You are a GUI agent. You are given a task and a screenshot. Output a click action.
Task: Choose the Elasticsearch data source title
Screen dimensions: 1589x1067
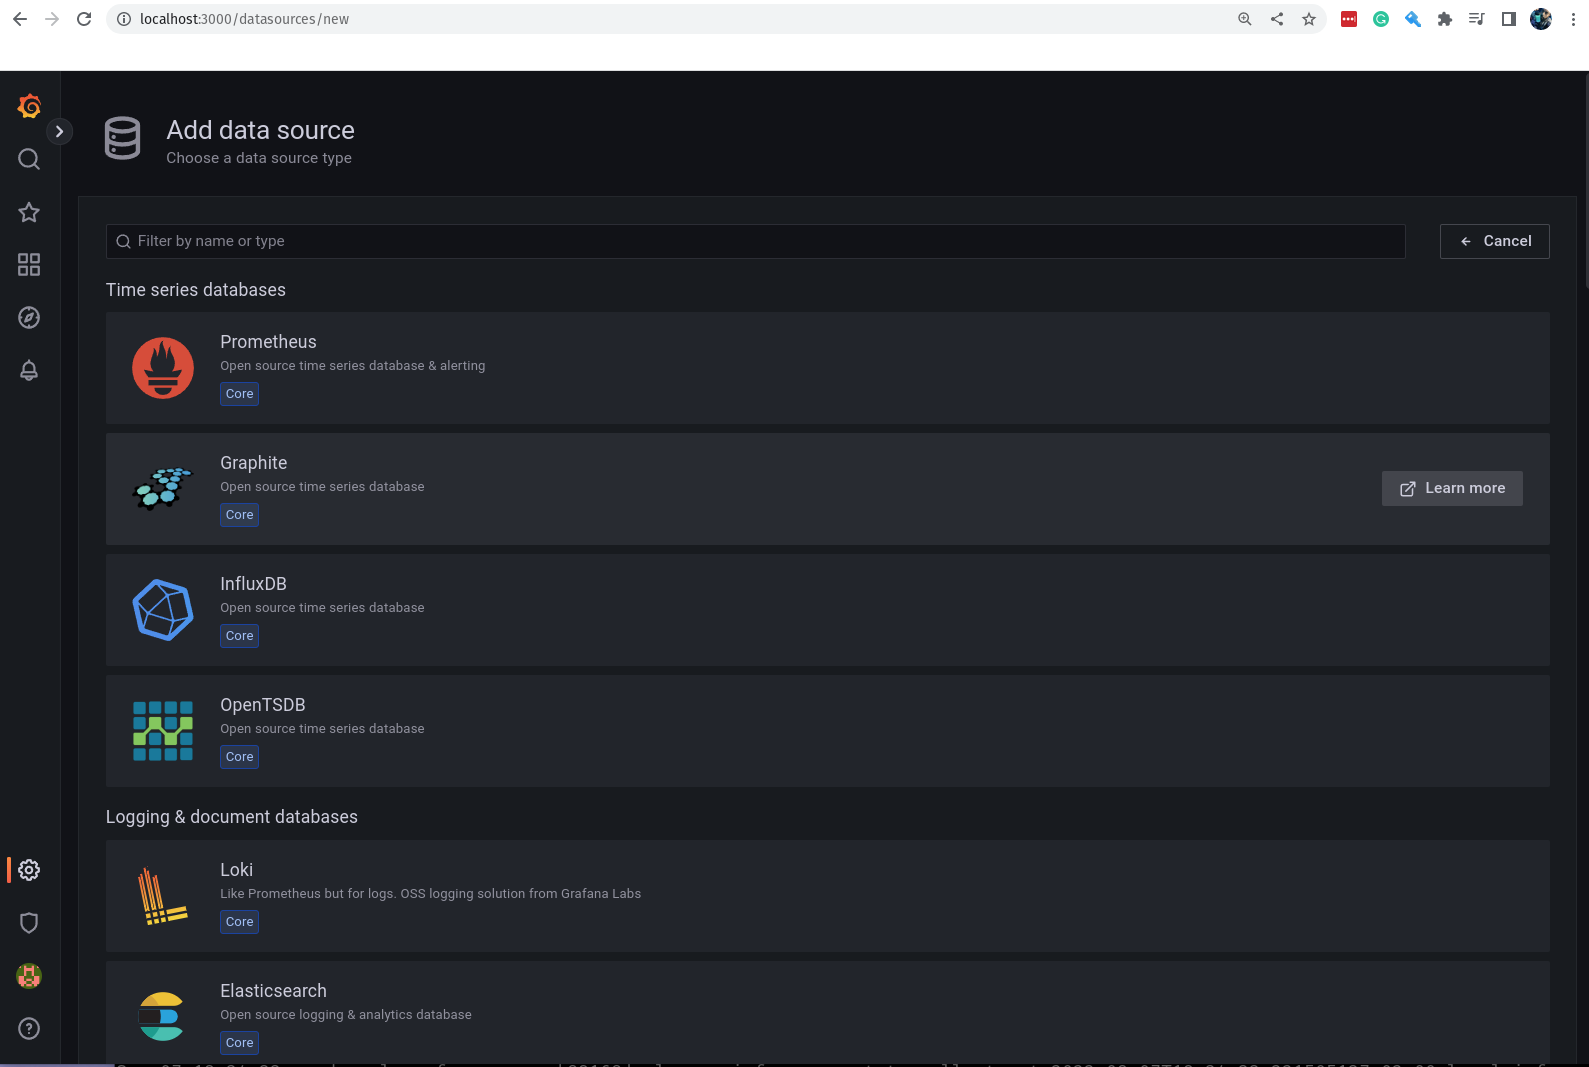pyautogui.click(x=273, y=991)
